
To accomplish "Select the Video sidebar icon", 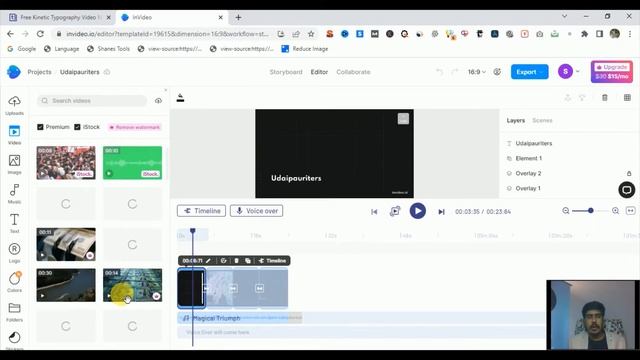I will pos(14,135).
